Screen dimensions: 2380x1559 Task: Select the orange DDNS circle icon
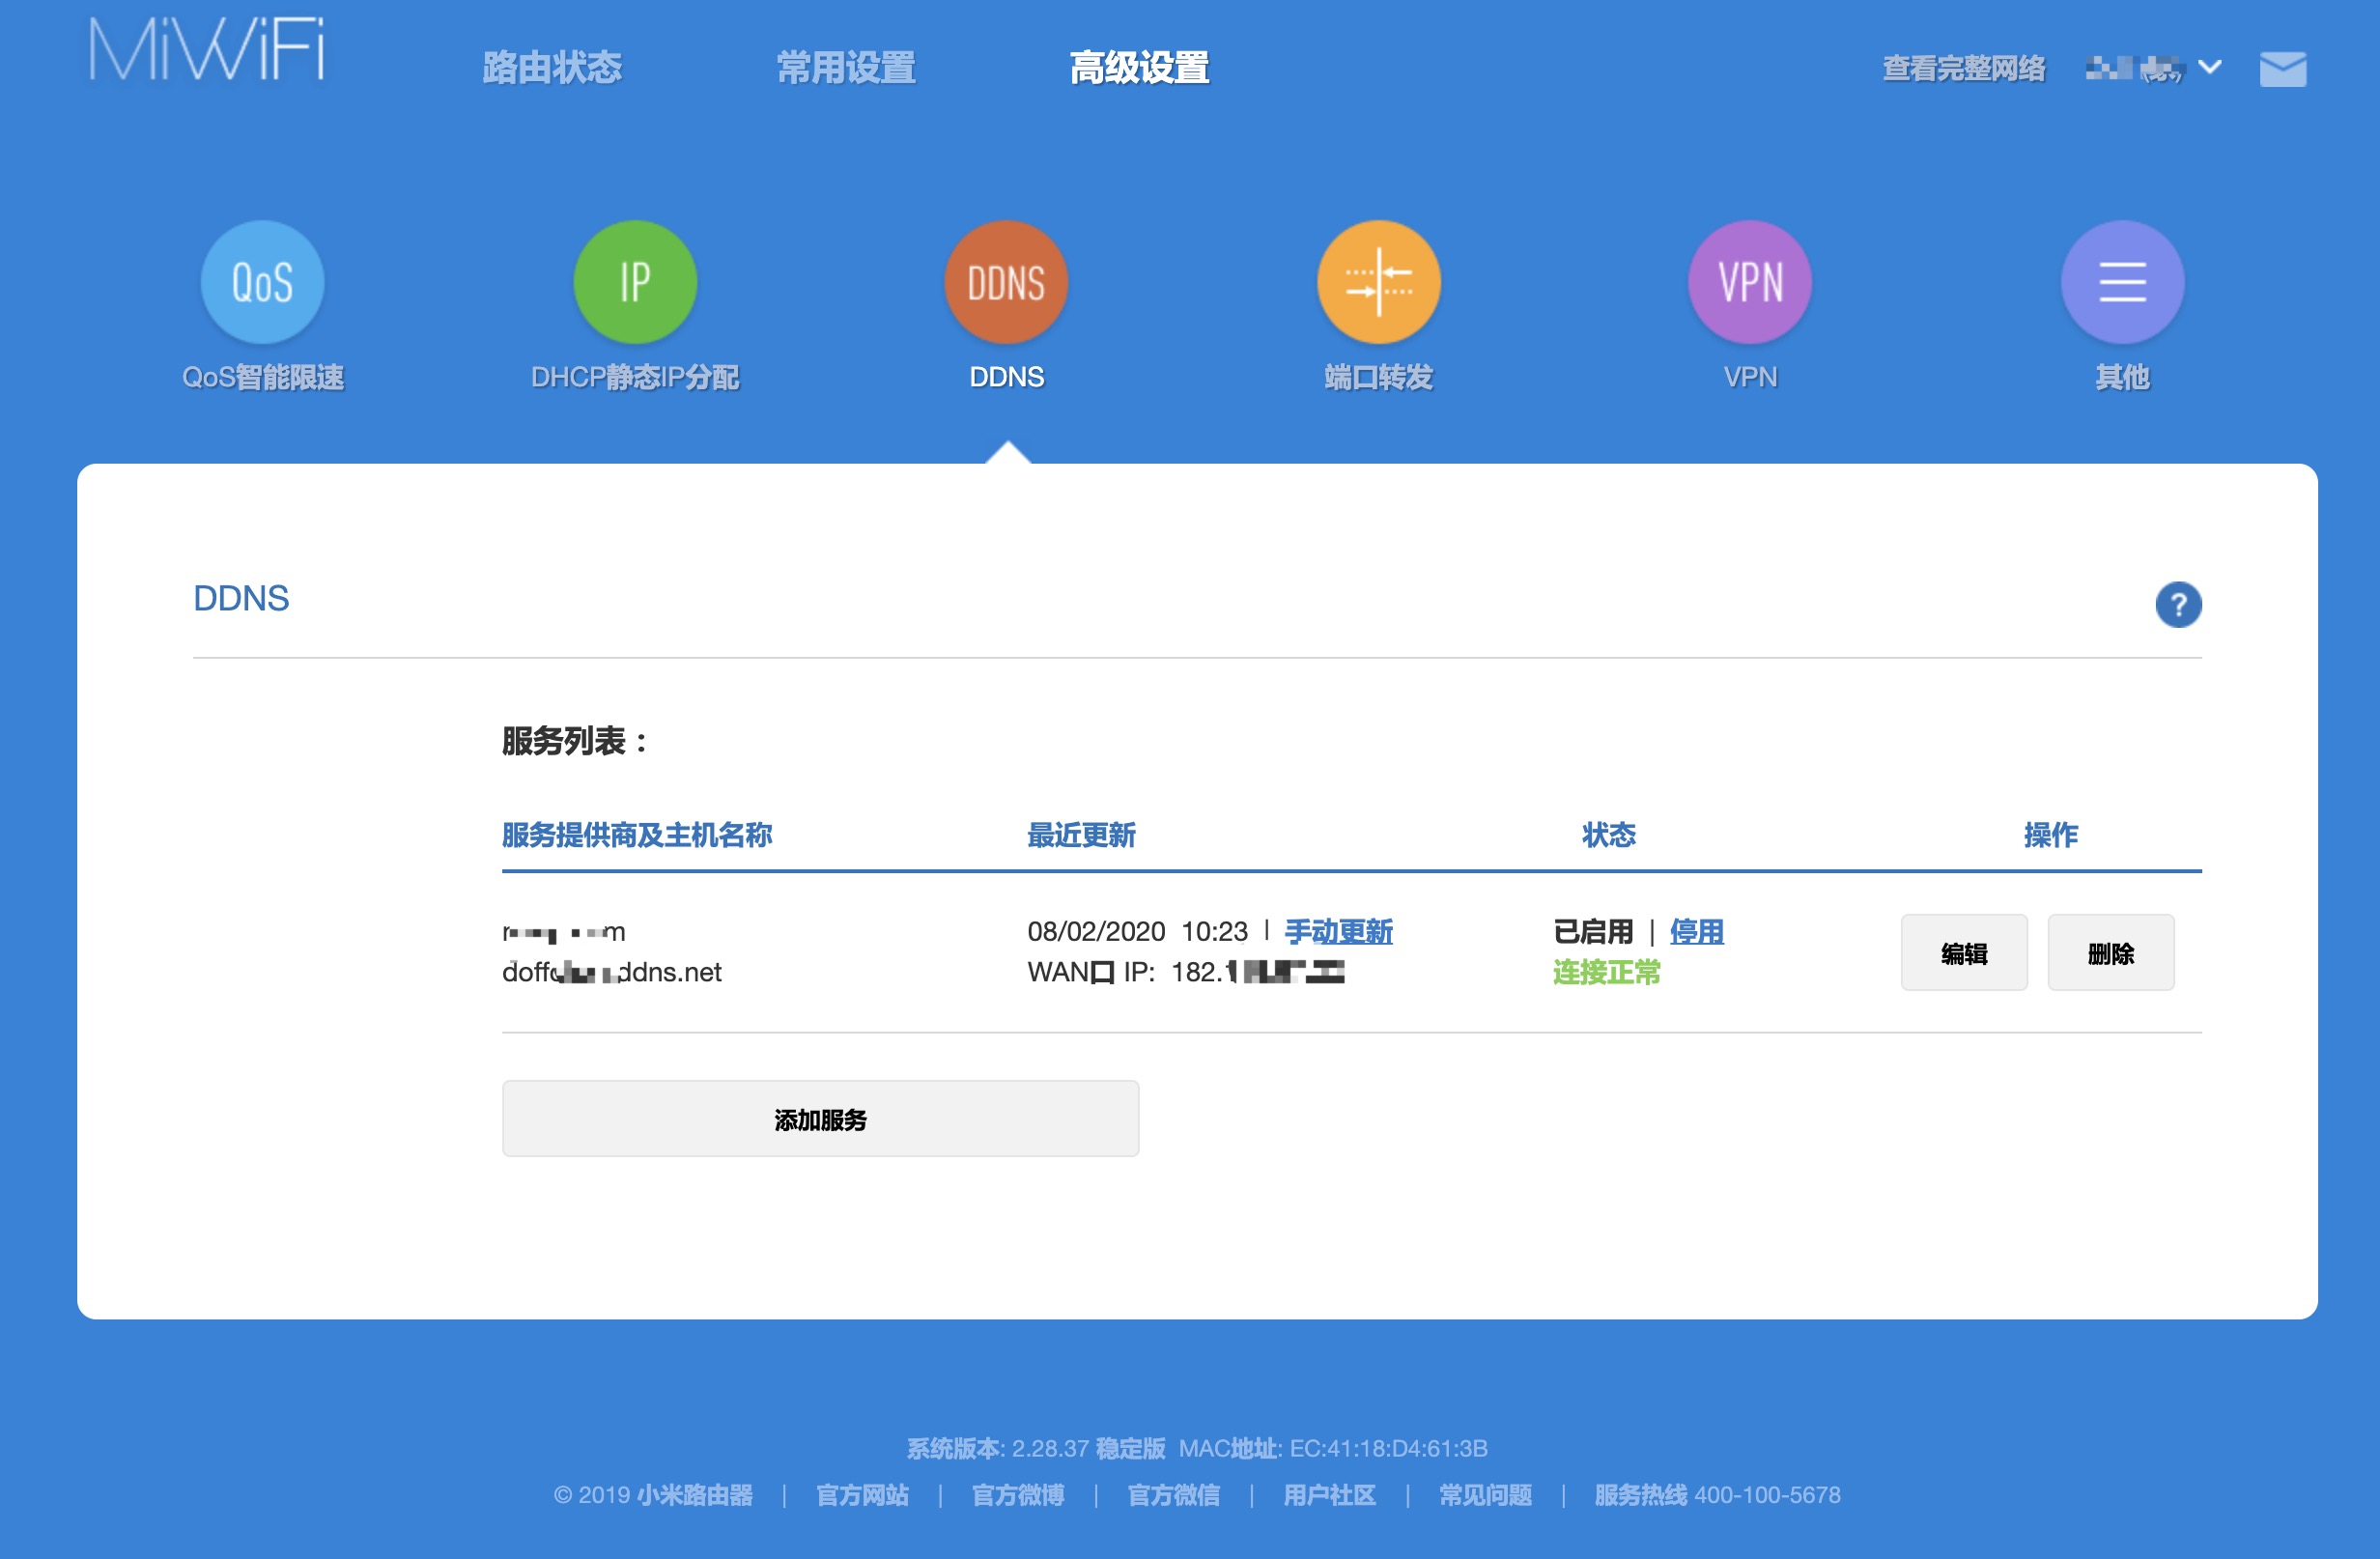click(x=1006, y=282)
